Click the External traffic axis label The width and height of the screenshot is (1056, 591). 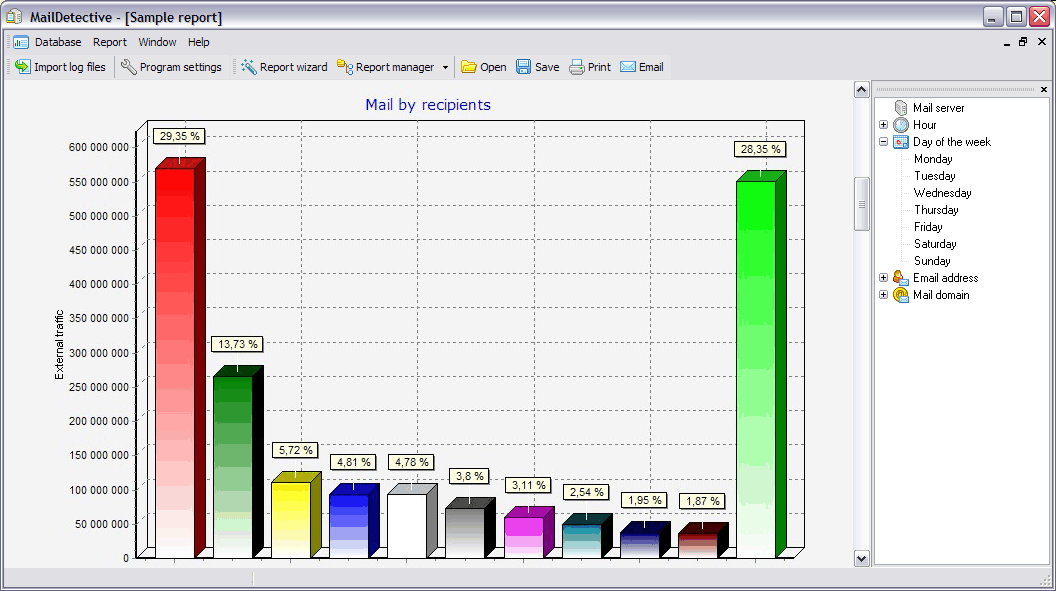pos(59,345)
